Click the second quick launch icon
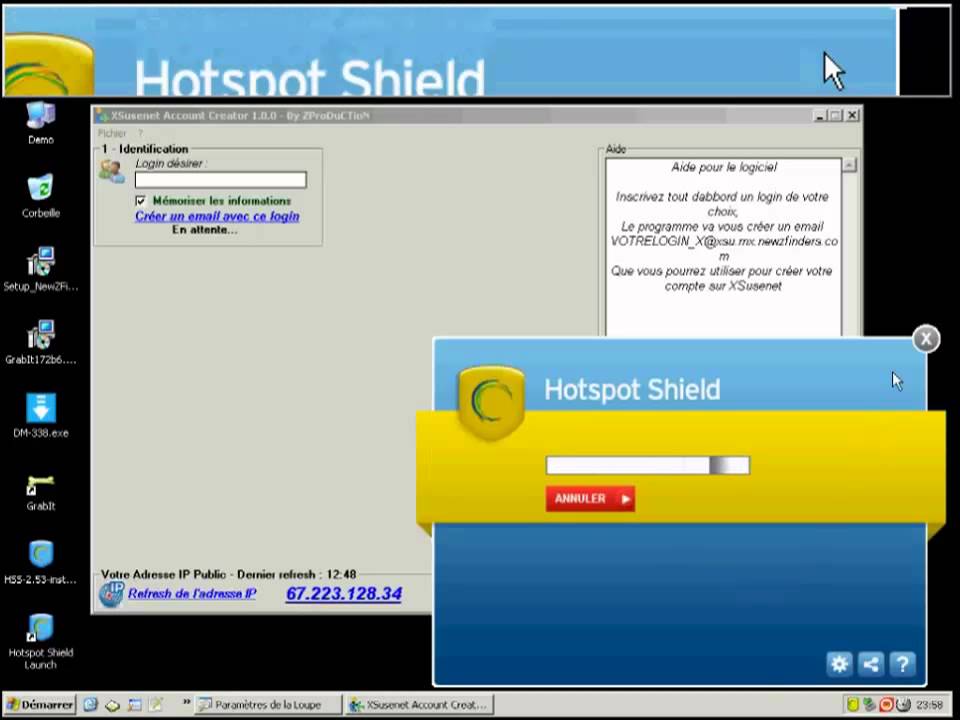Image resolution: width=960 pixels, height=720 pixels. (x=112, y=705)
